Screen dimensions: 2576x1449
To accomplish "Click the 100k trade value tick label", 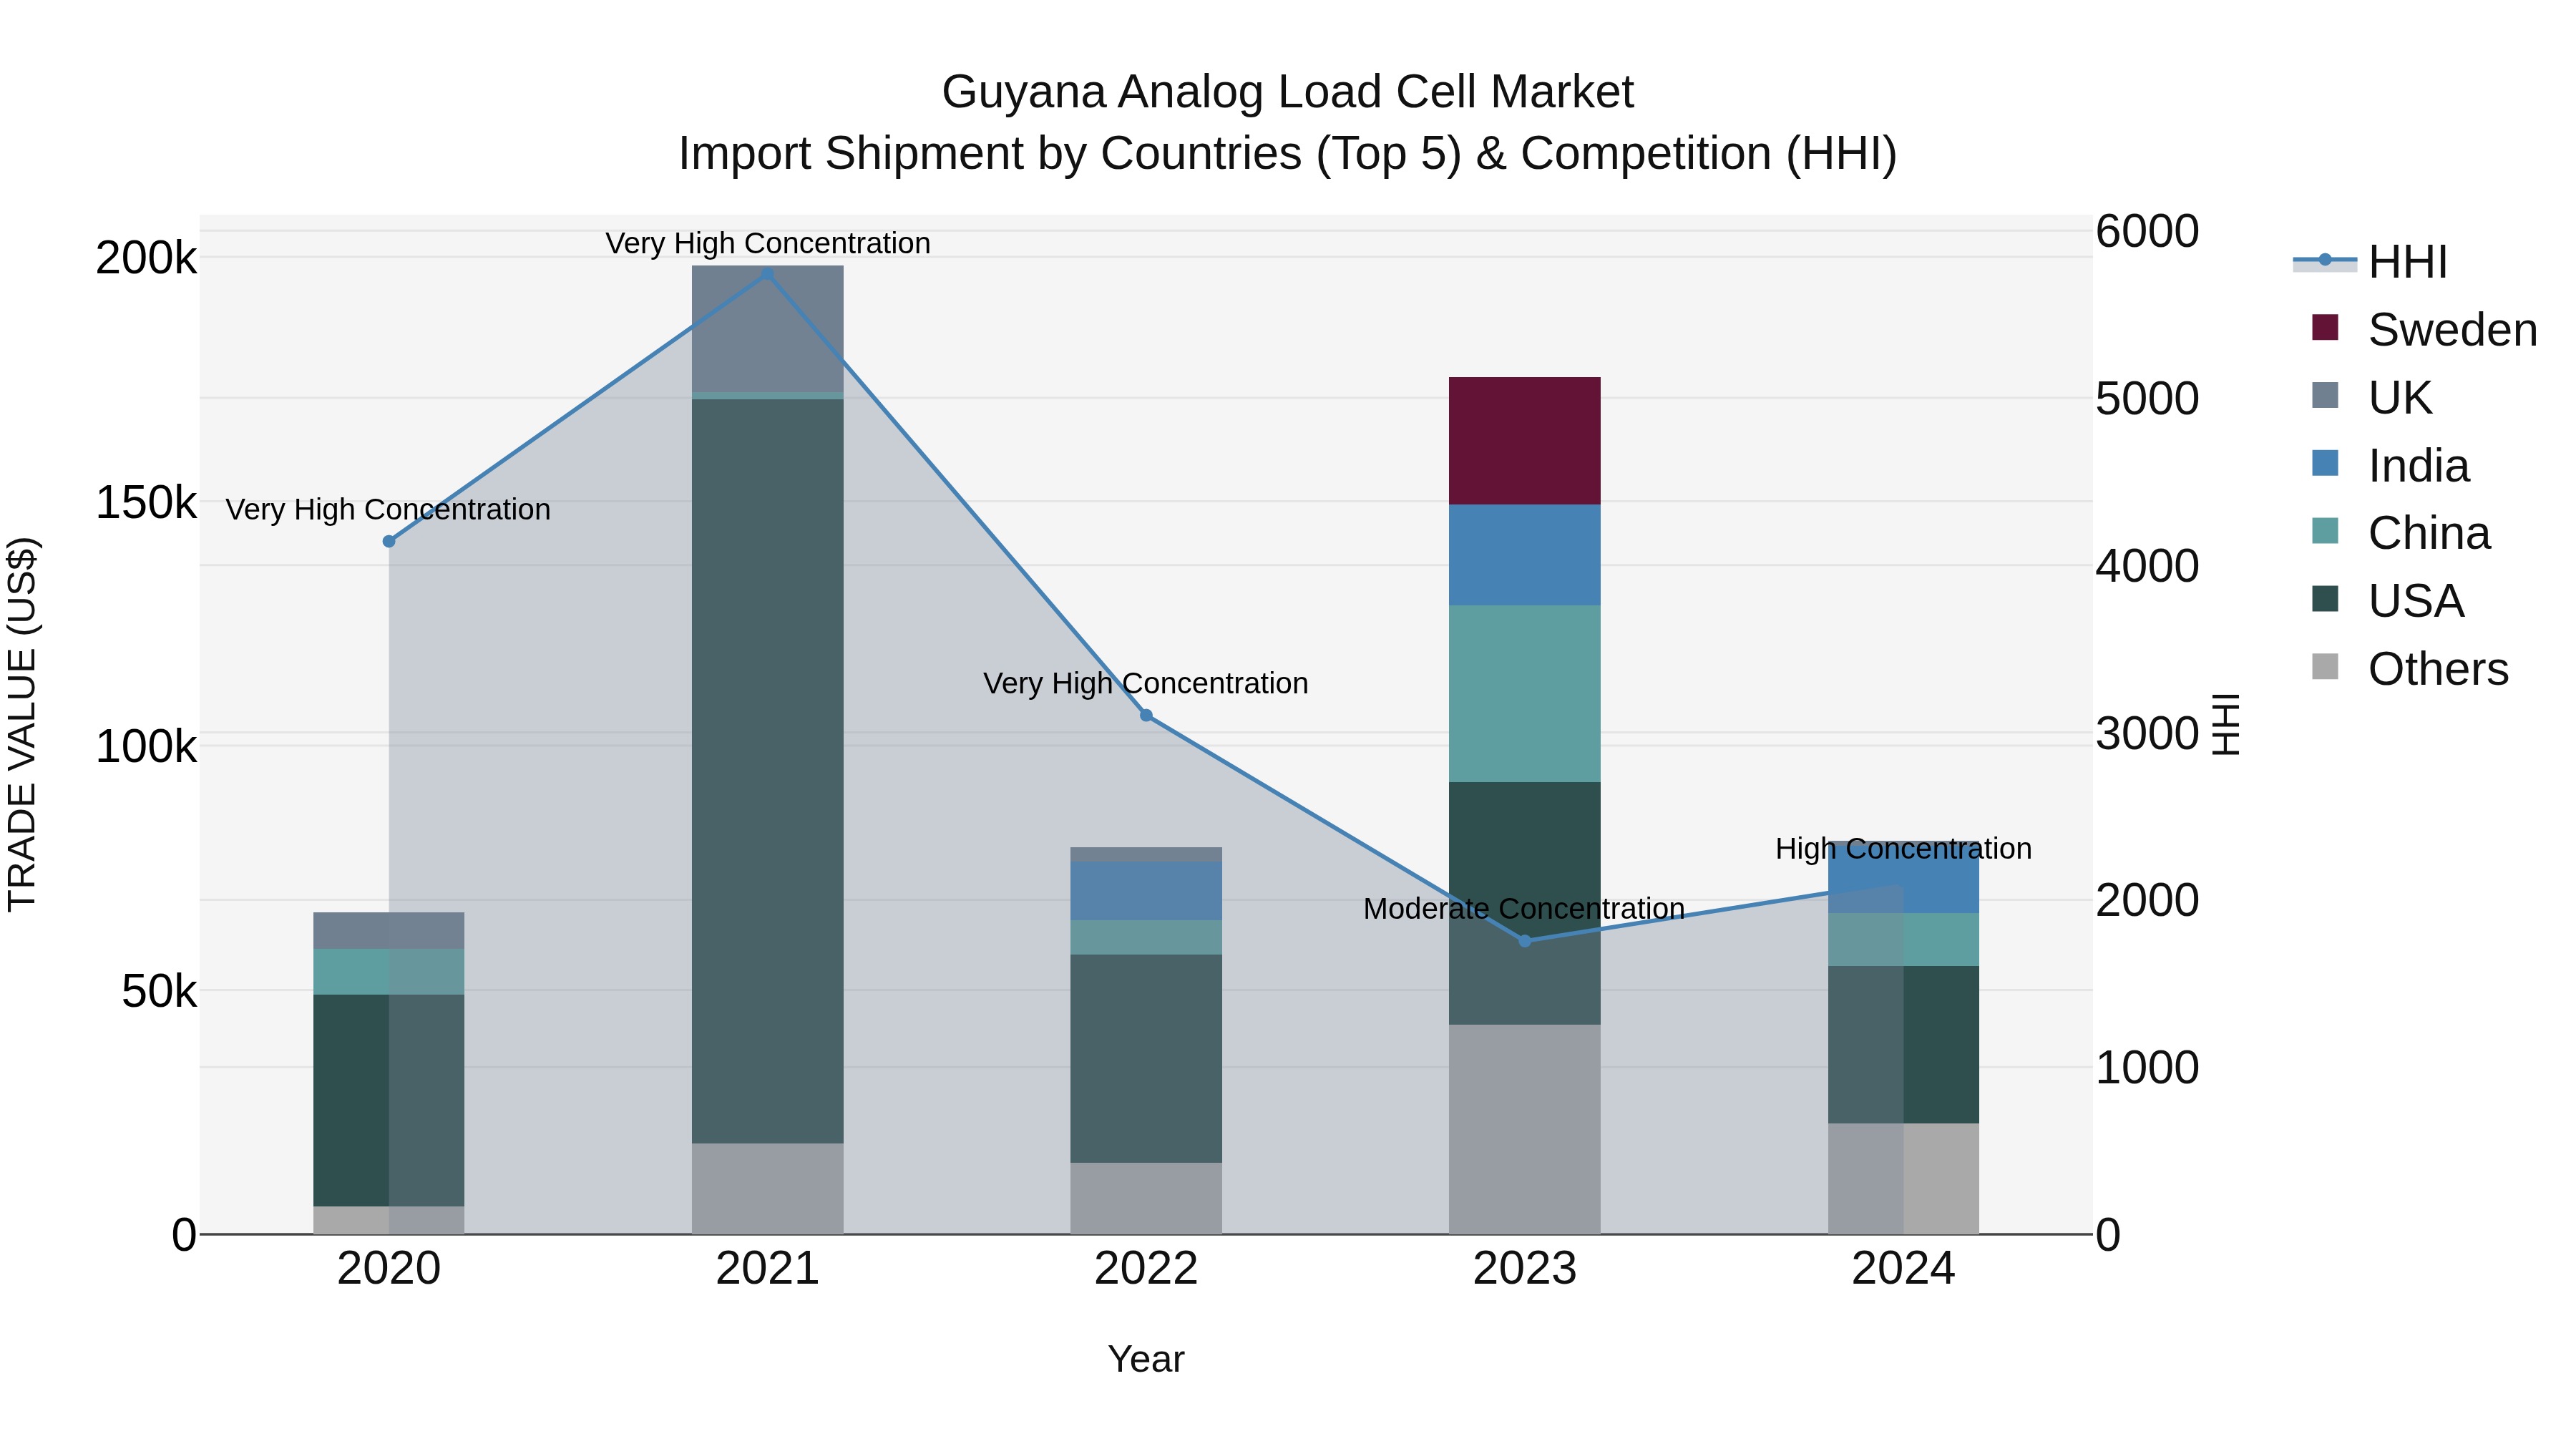I will pyautogui.click(x=146, y=746).
